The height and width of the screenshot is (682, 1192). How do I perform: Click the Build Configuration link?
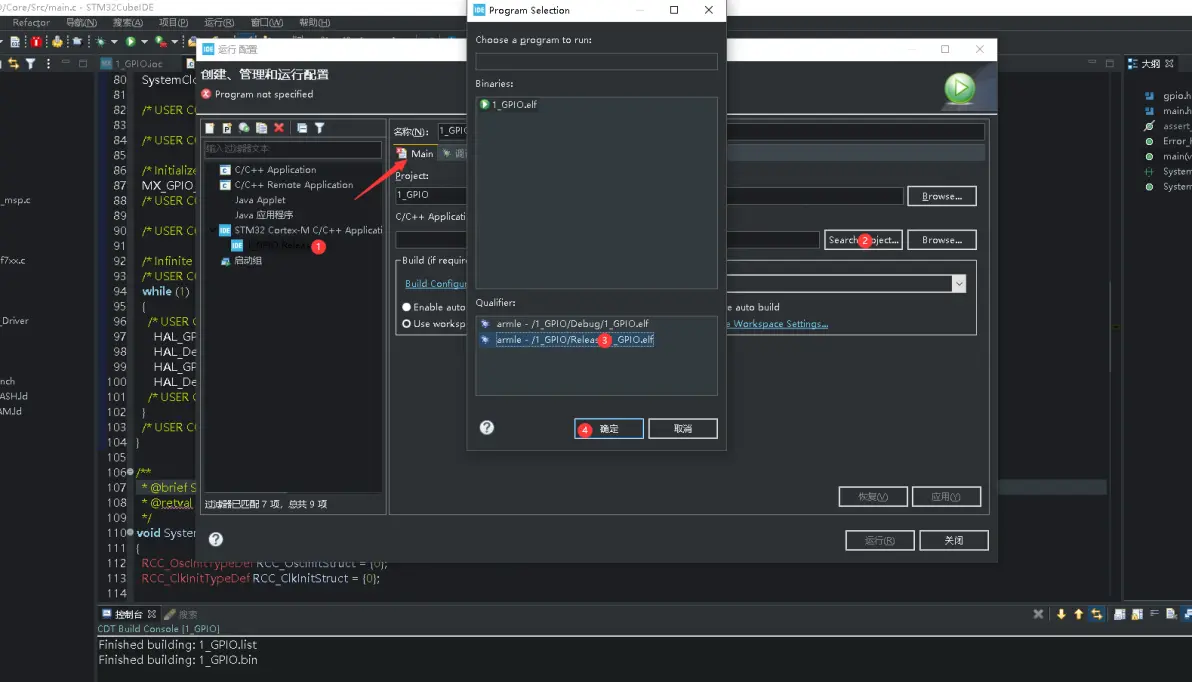click(x=436, y=284)
